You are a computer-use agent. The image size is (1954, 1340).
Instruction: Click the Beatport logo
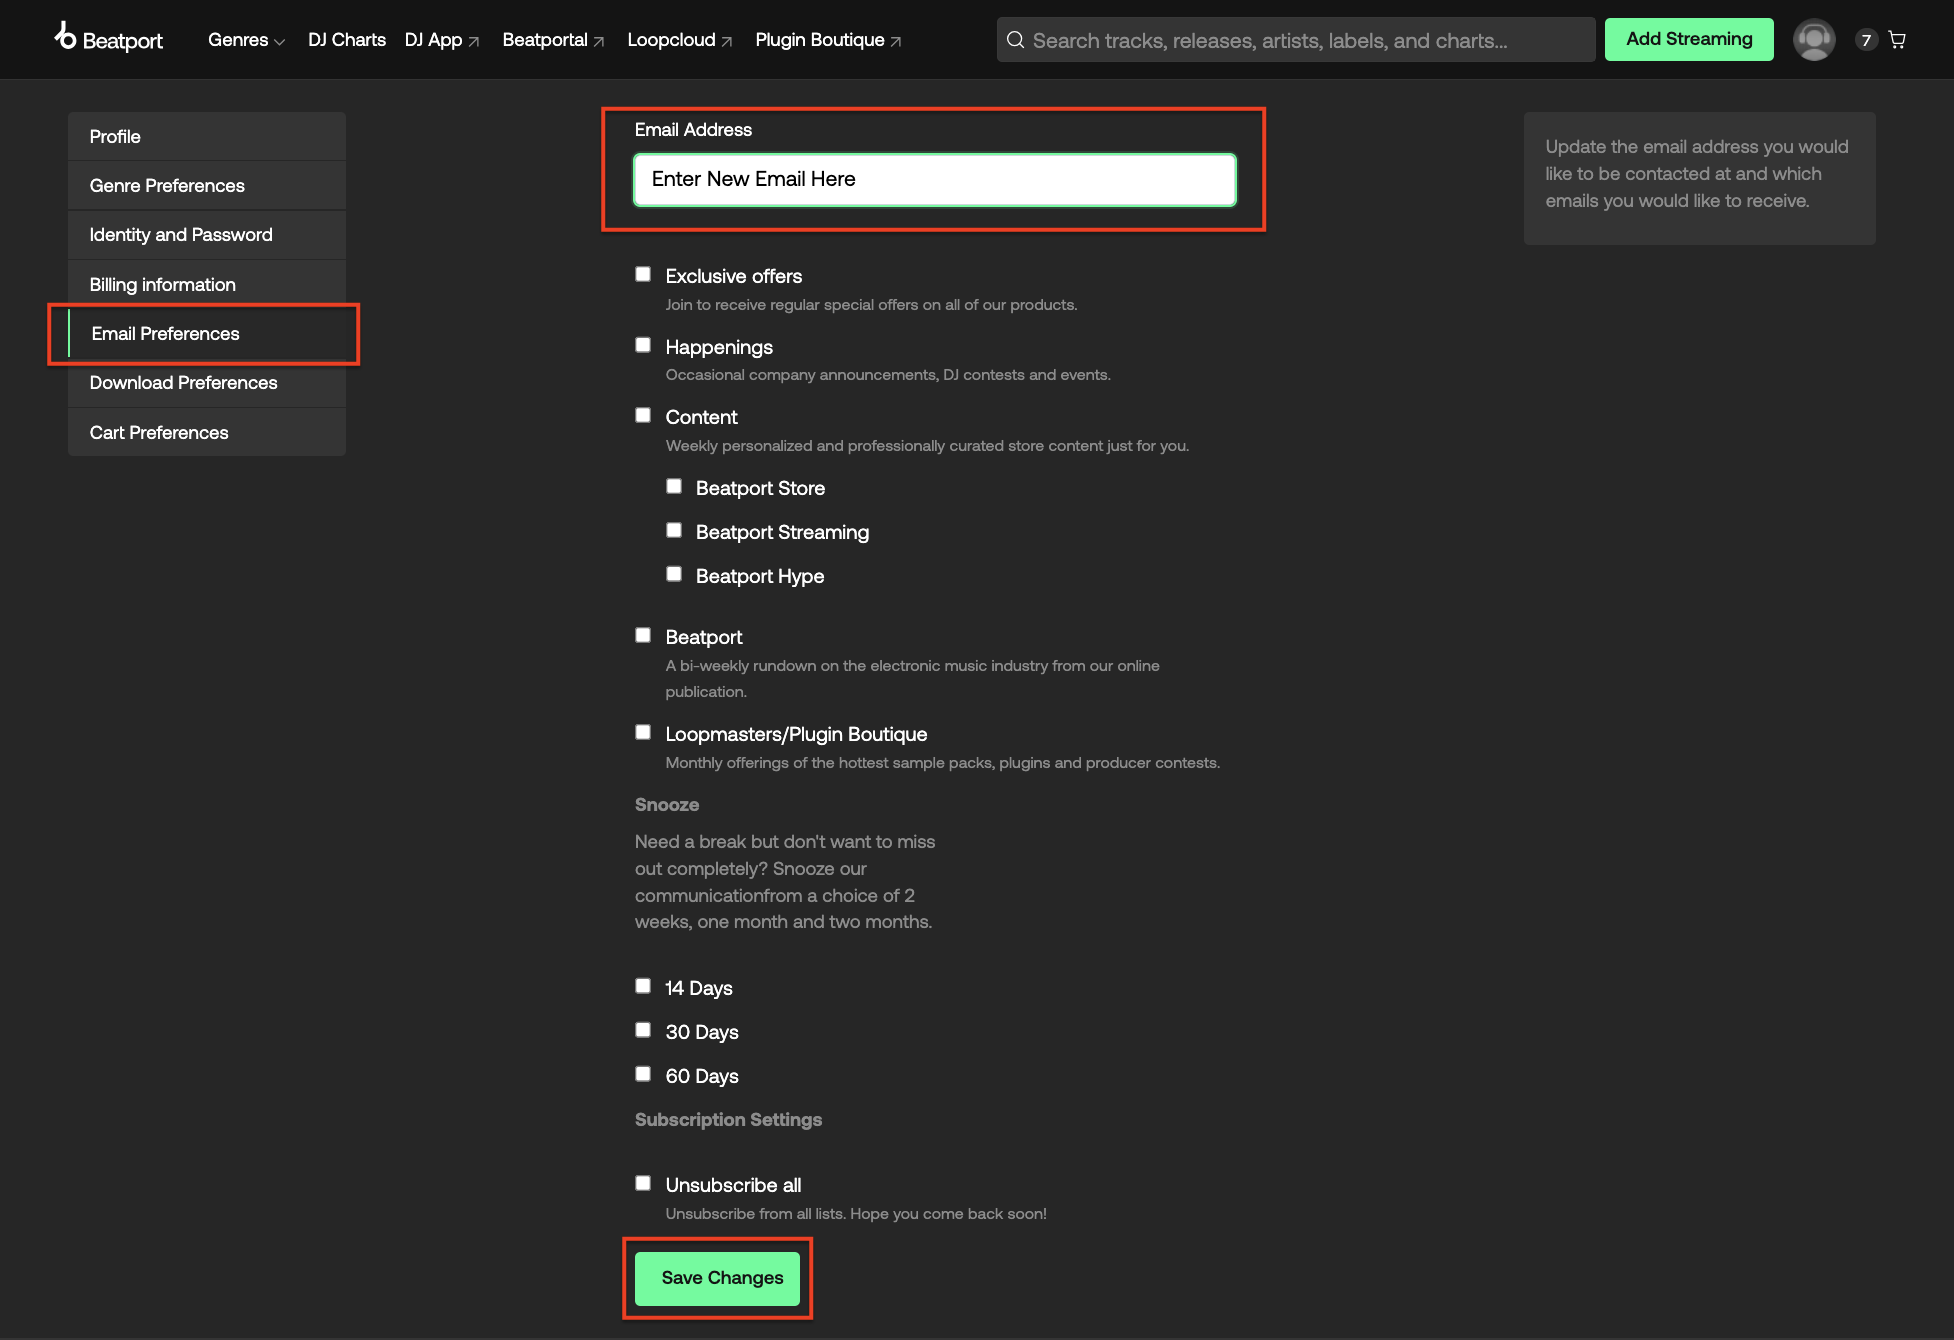pos(108,39)
